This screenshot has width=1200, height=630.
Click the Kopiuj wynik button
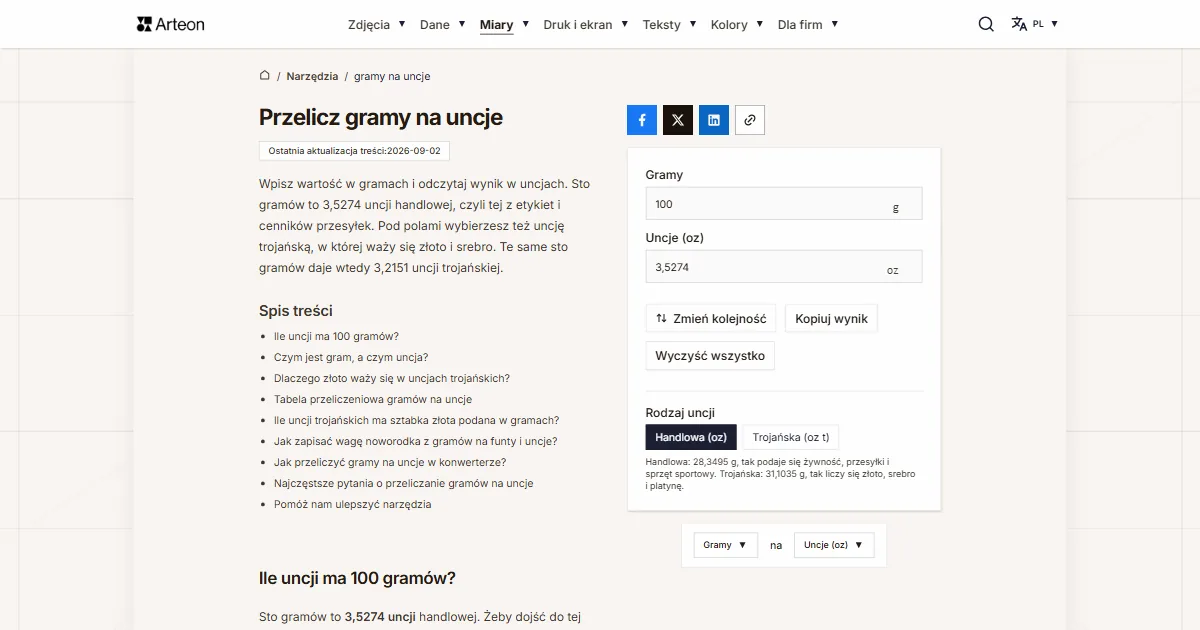pos(831,319)
